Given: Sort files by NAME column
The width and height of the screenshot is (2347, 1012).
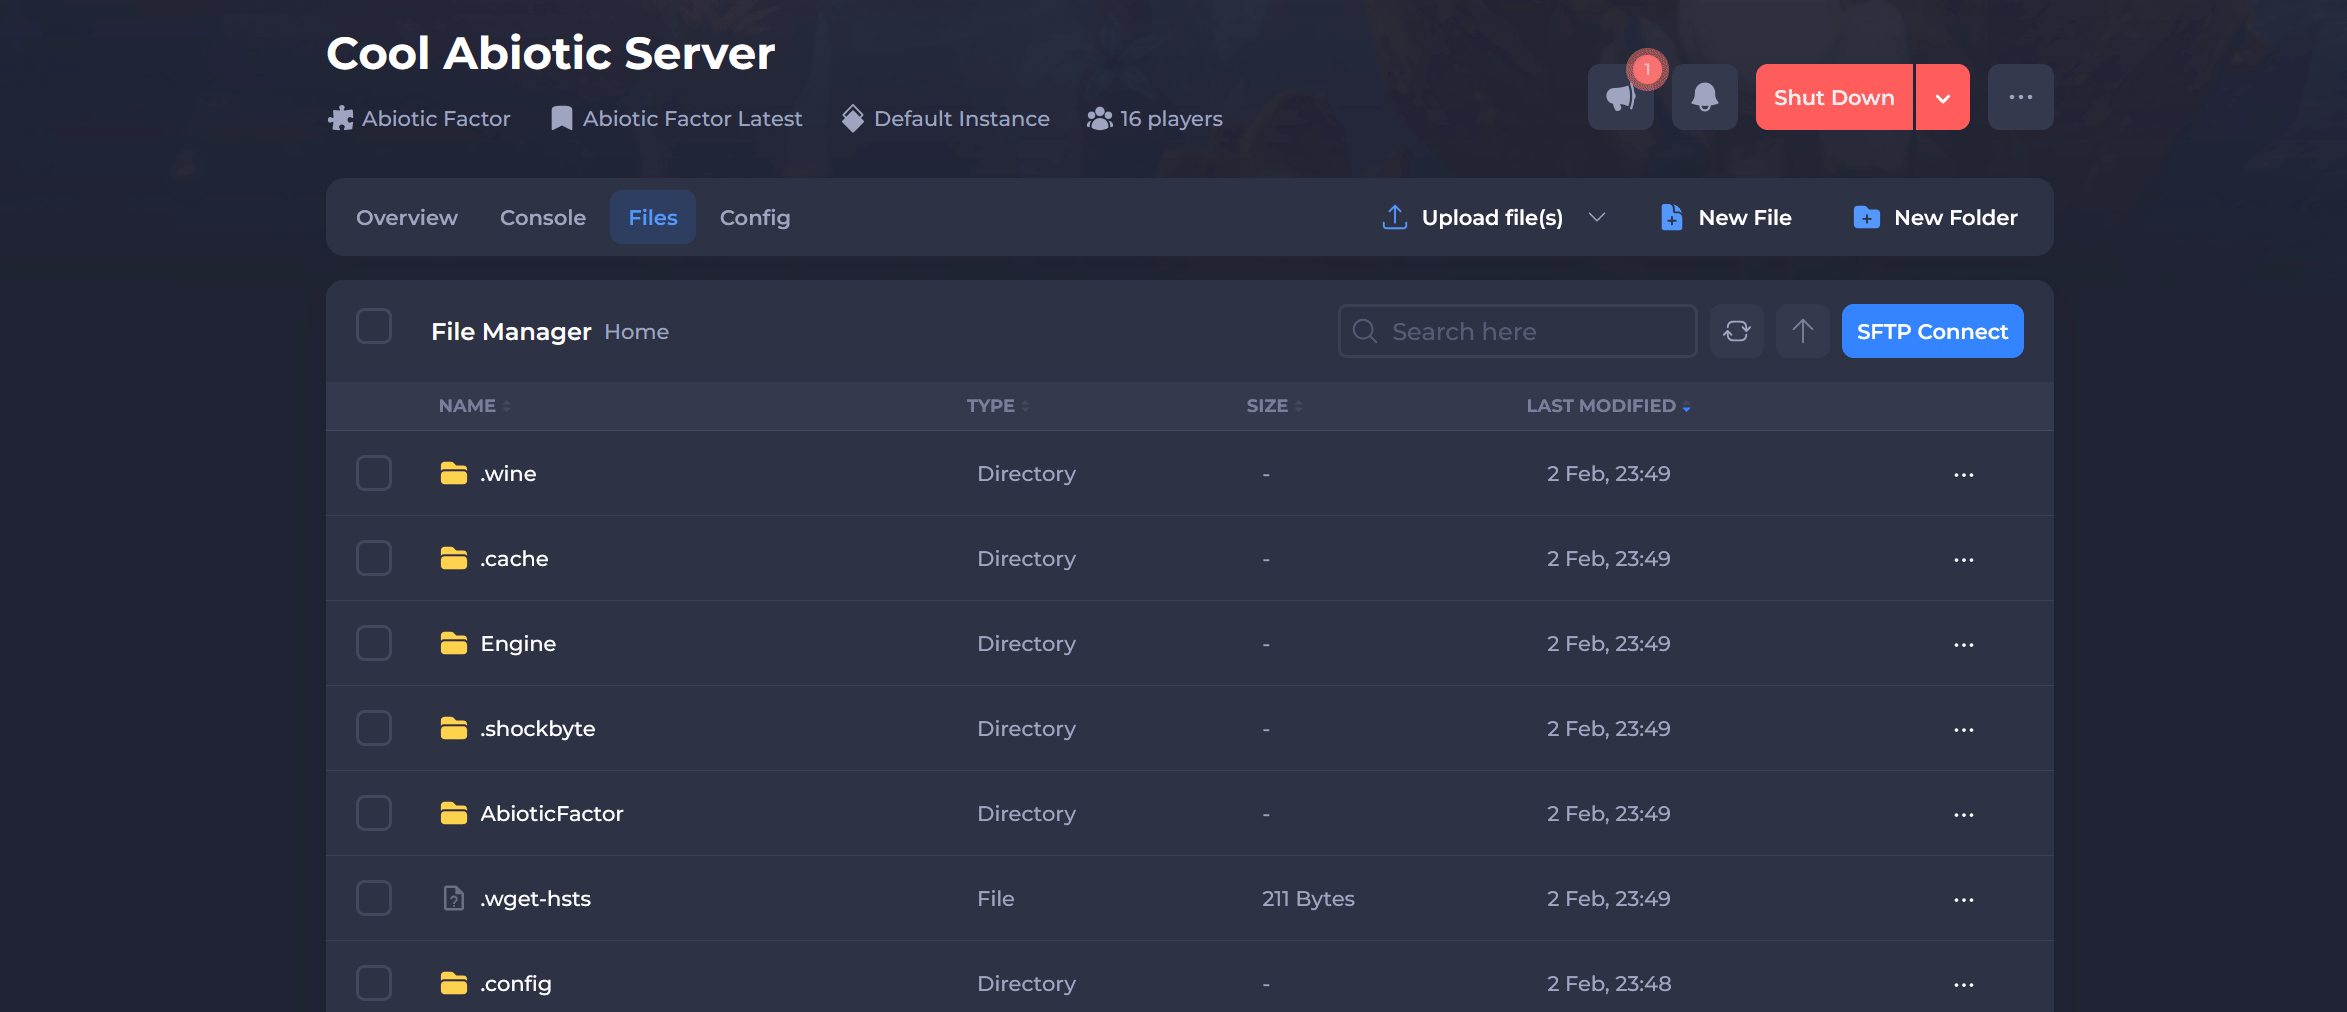Looking at the screenshot, I should (475, 406).
